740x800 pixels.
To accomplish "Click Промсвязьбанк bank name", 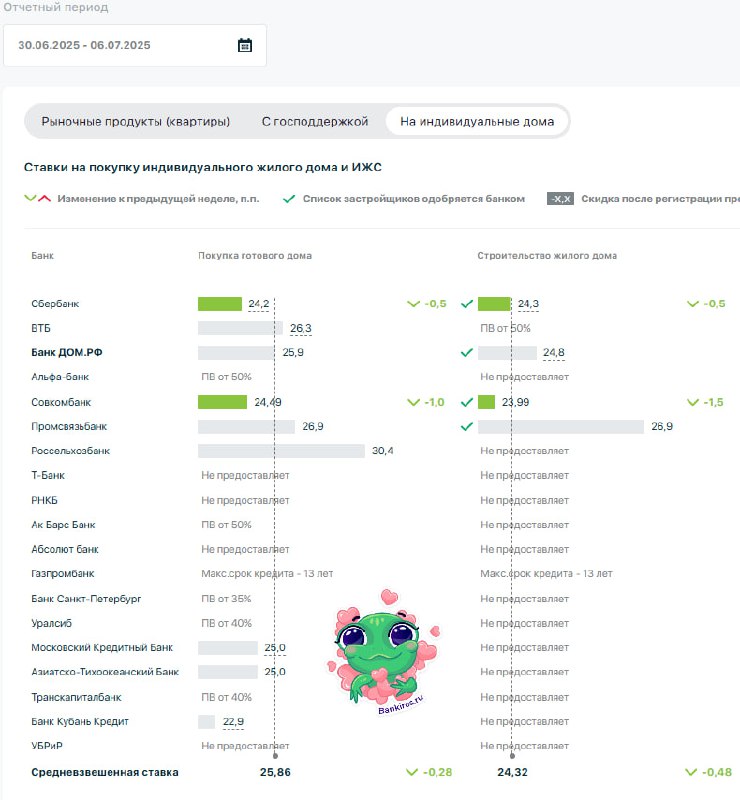I will point(69,427).
